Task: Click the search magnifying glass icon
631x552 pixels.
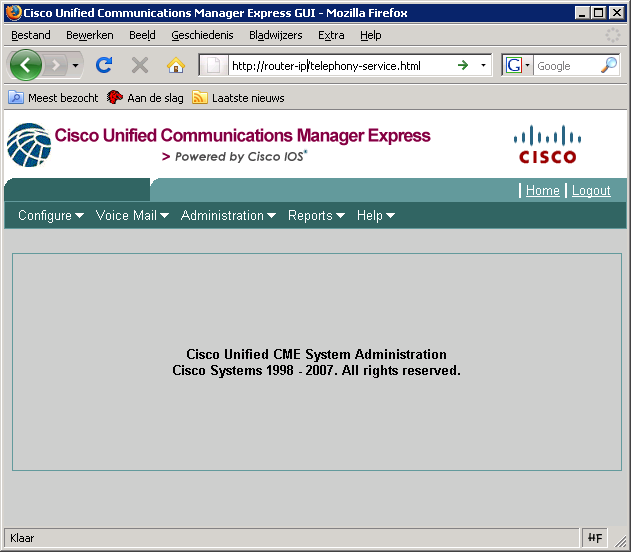Action: (608, 66)
